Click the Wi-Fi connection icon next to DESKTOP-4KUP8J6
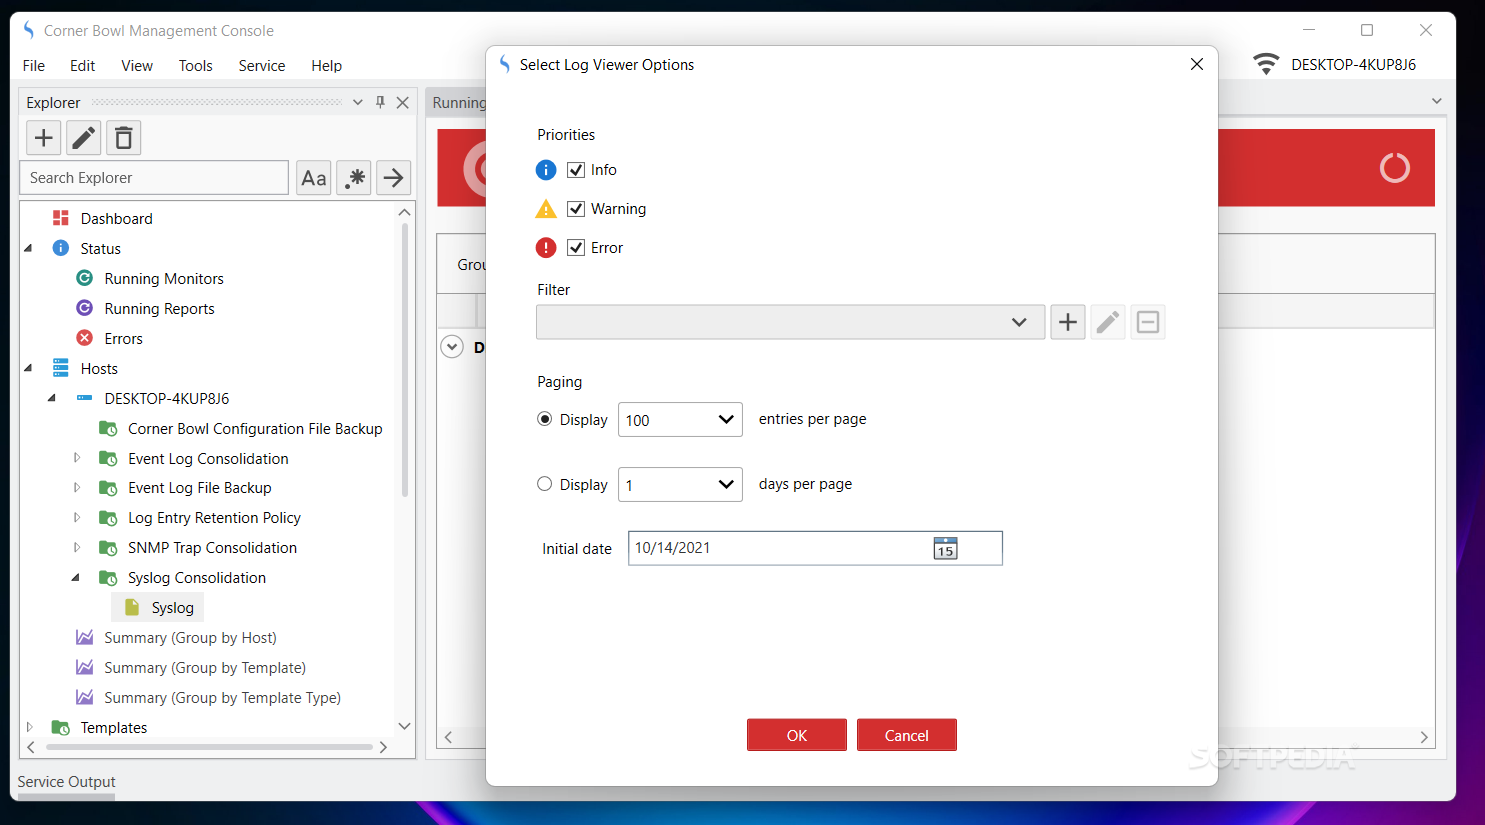Viewport: 1485px width, 825px height. pos(1266,64)
